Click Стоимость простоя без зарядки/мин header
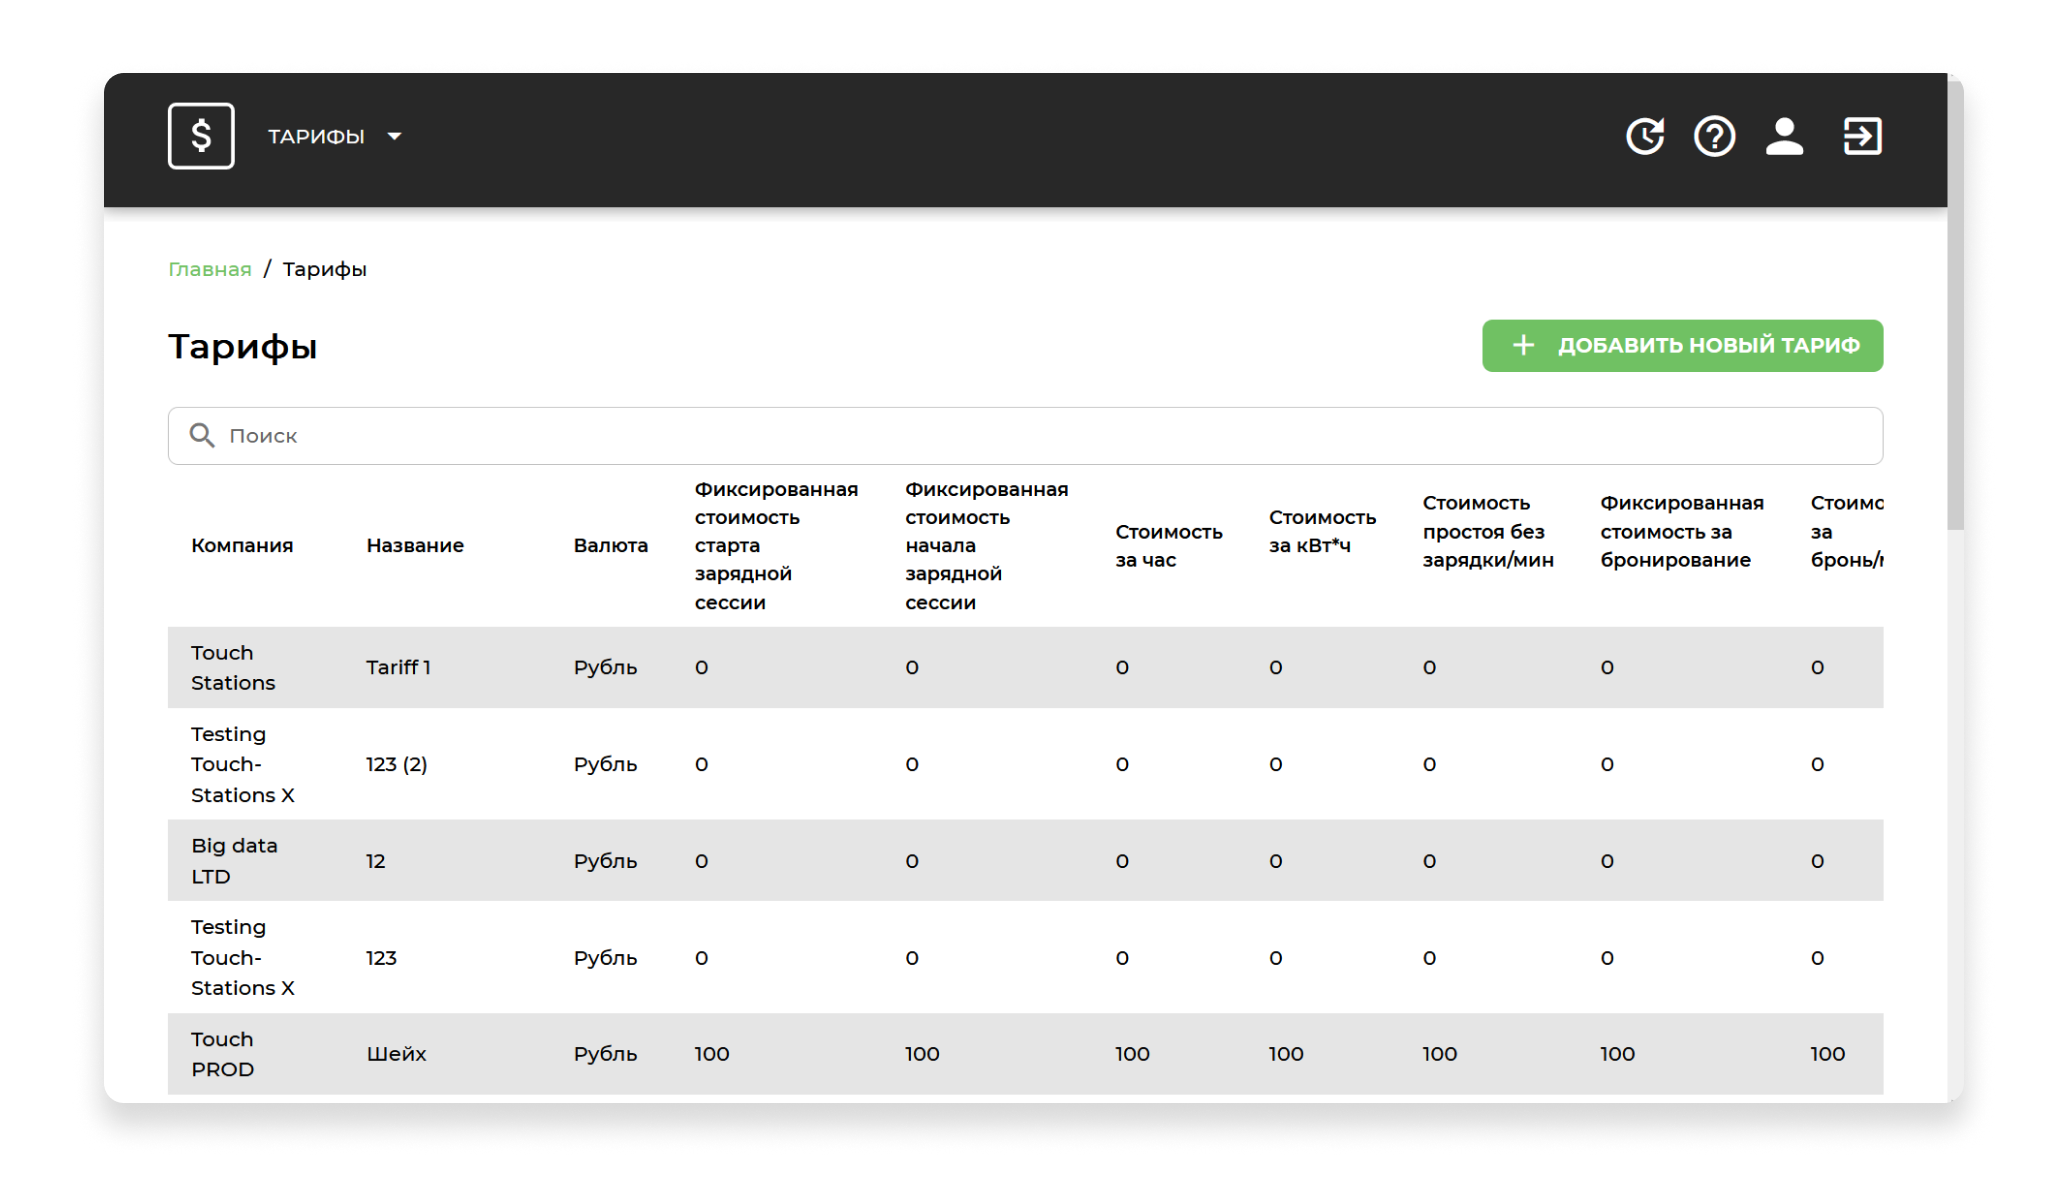 [x=1488, y=531]
